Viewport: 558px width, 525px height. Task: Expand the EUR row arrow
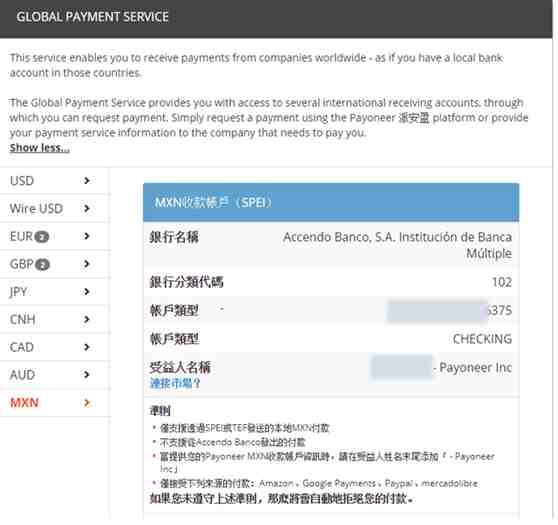pos(86,236)
